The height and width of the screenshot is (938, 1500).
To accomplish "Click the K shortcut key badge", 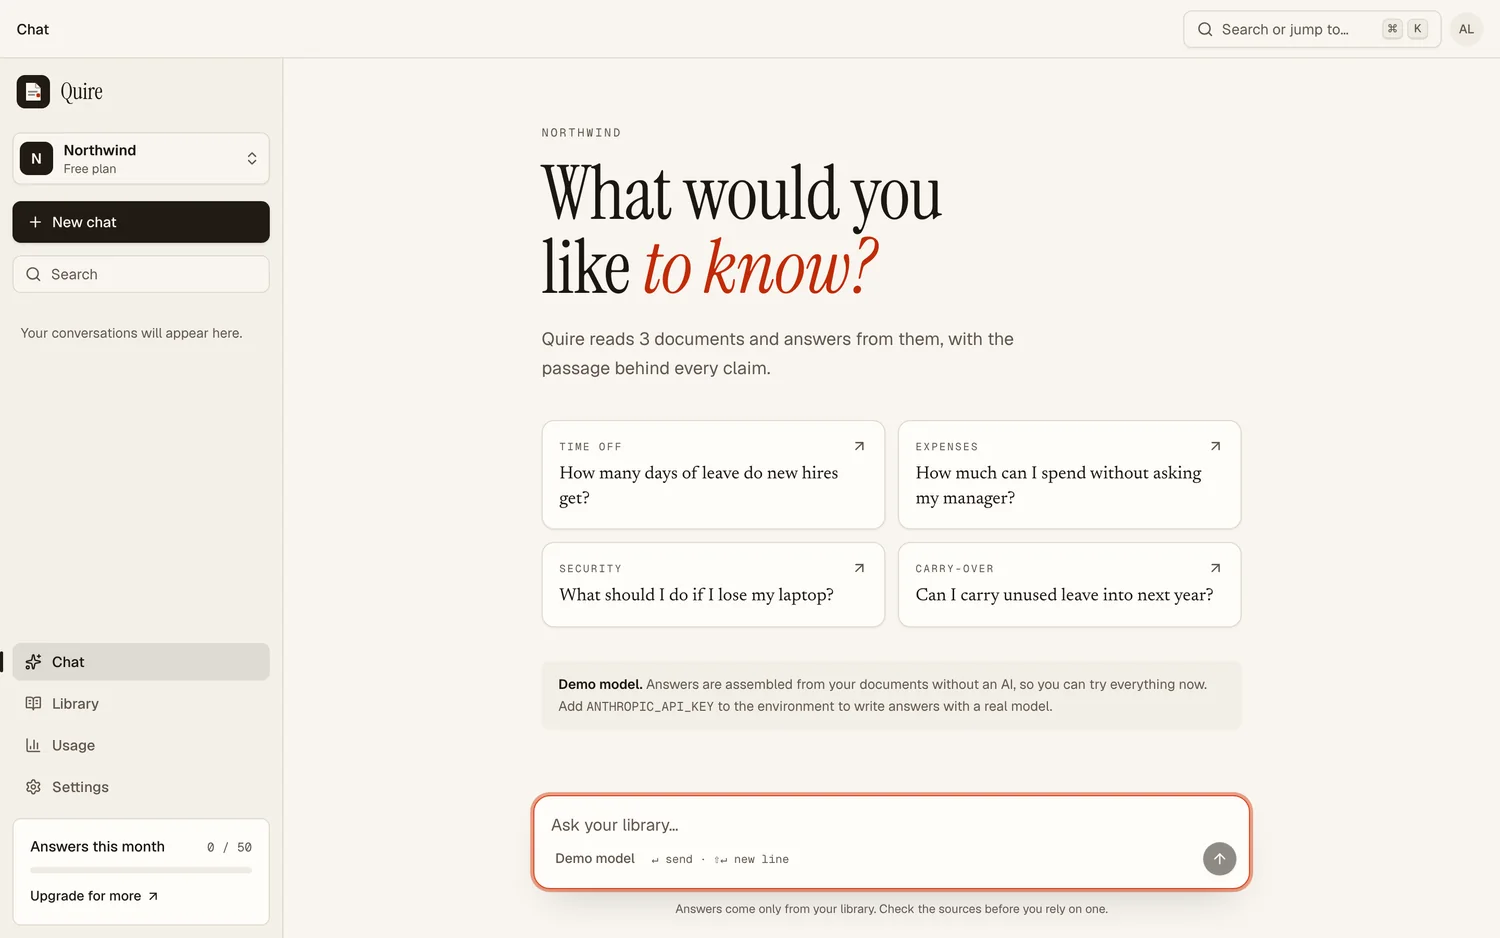I will pyautogui.click(x=1417, y=29).
